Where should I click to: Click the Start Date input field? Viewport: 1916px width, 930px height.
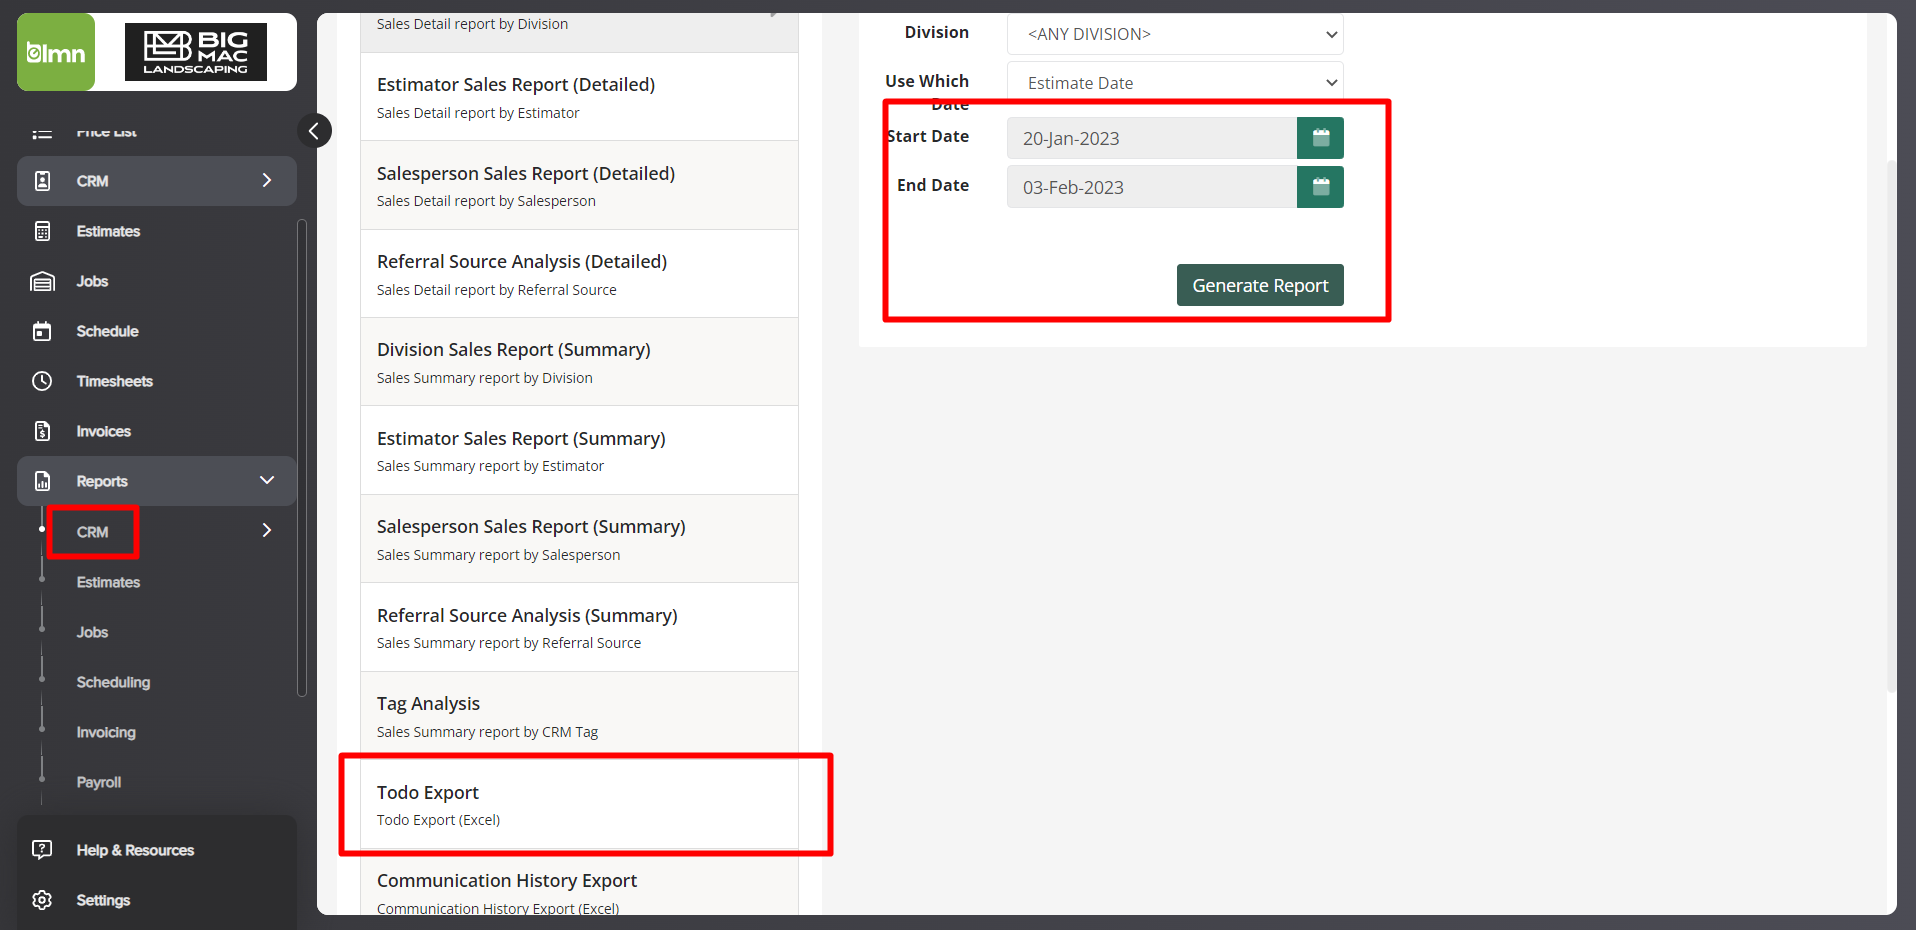click(1152, 138)
